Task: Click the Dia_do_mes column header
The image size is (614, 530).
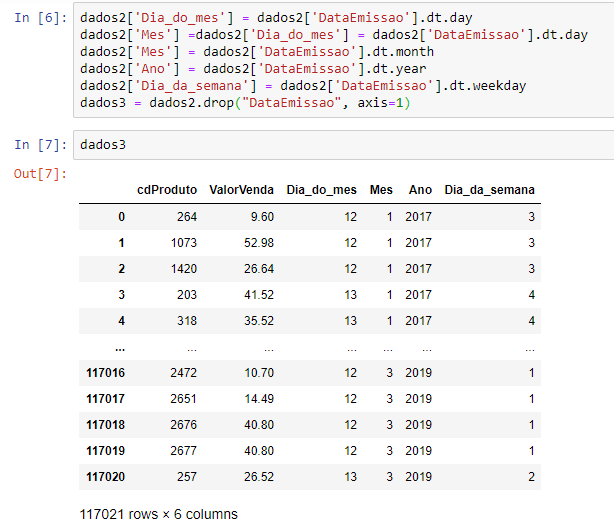Action: pyautogui.click(x=321, y=190)
